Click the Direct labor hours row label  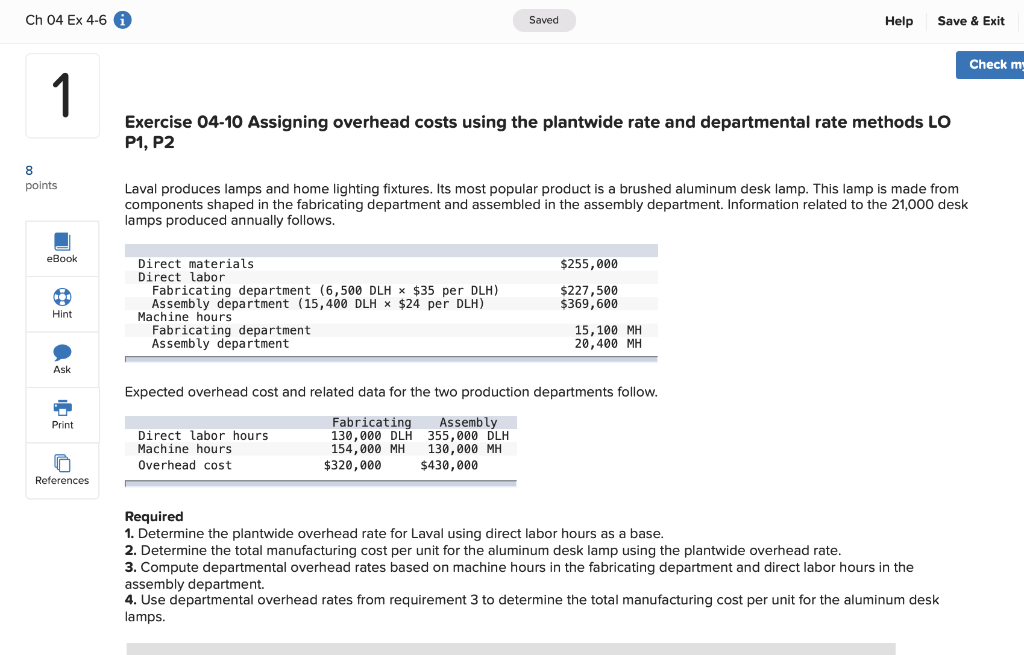(203, 436)
